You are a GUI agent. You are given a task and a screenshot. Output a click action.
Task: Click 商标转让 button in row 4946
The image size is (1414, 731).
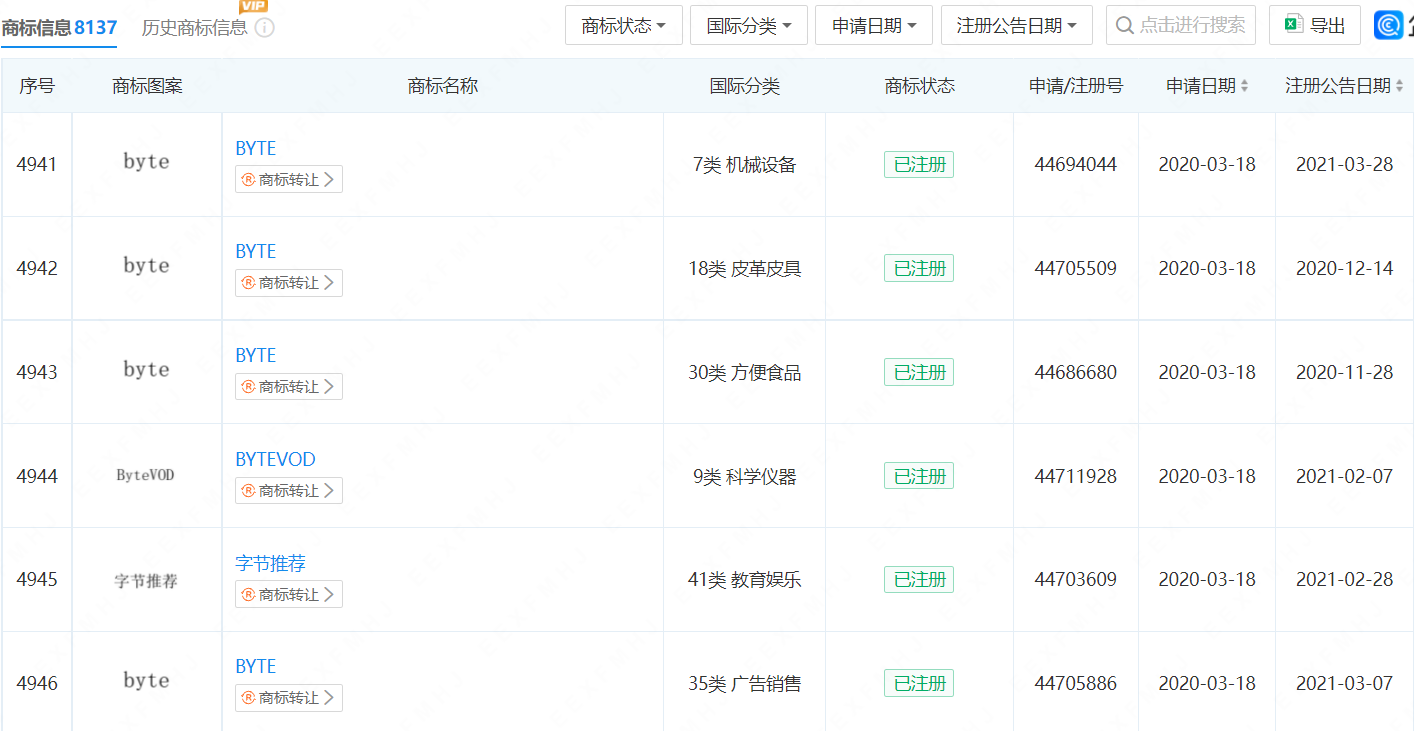[x=288, y=698]
